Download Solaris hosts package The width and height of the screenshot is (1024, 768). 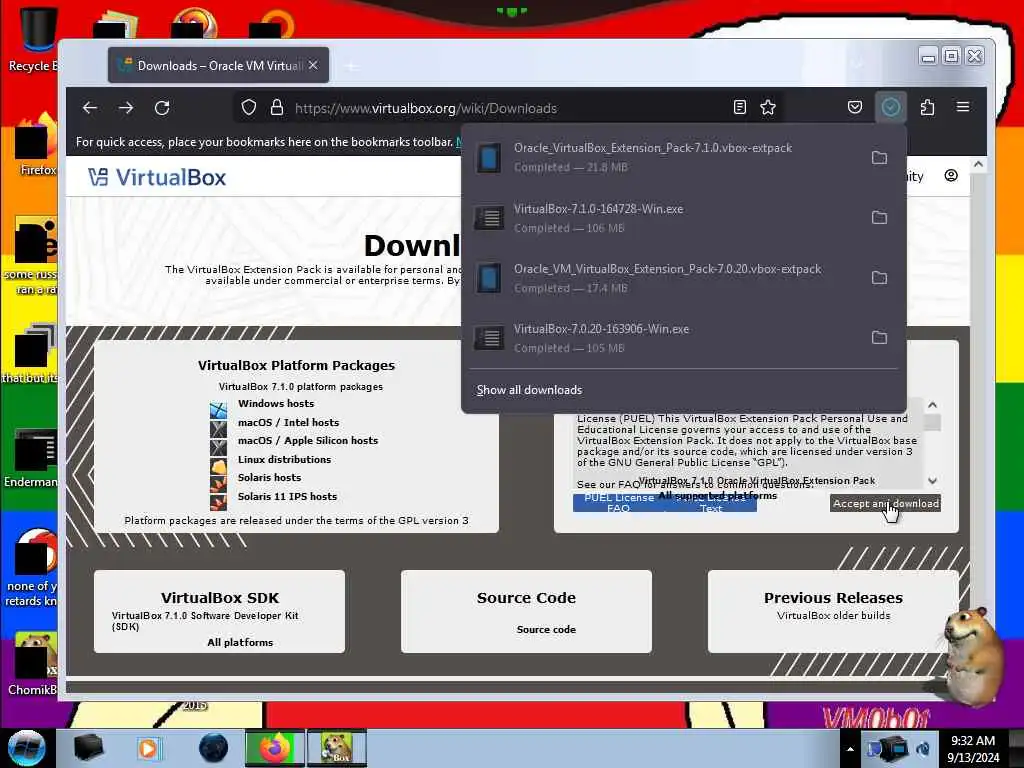pos(269,478)
